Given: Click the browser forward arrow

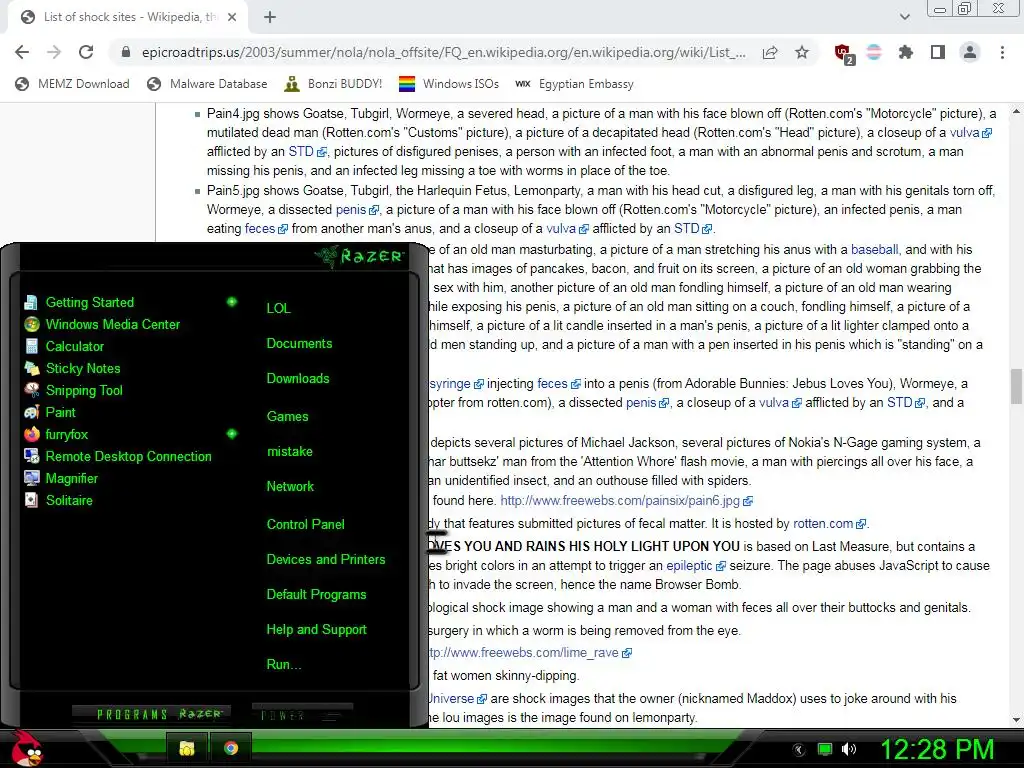Looking at the screenshot, I should point(54,52).
